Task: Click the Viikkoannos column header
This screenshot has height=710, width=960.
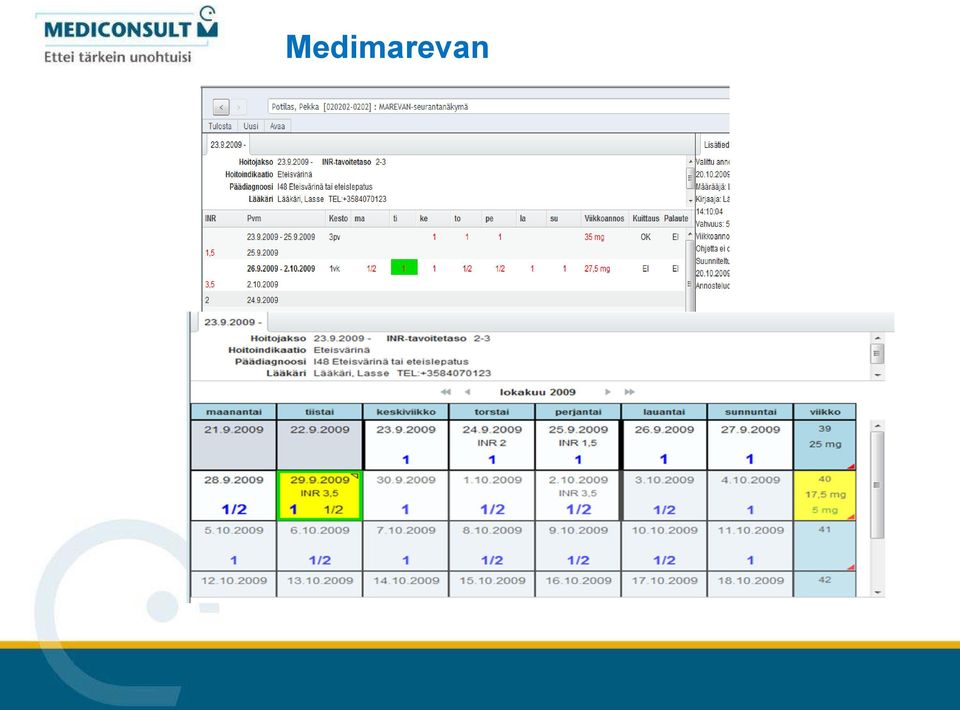Action: coord(604,219)
